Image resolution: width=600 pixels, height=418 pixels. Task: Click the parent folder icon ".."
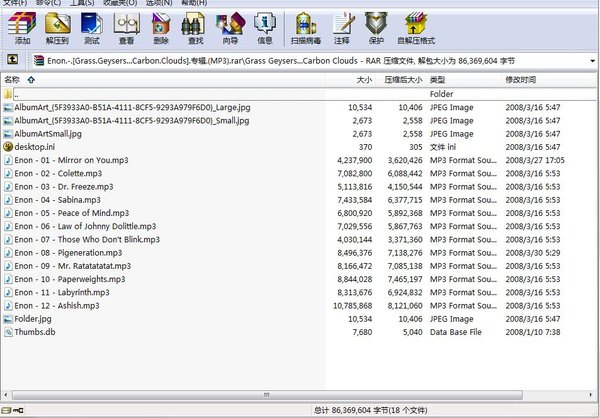(x=8, y=94)
